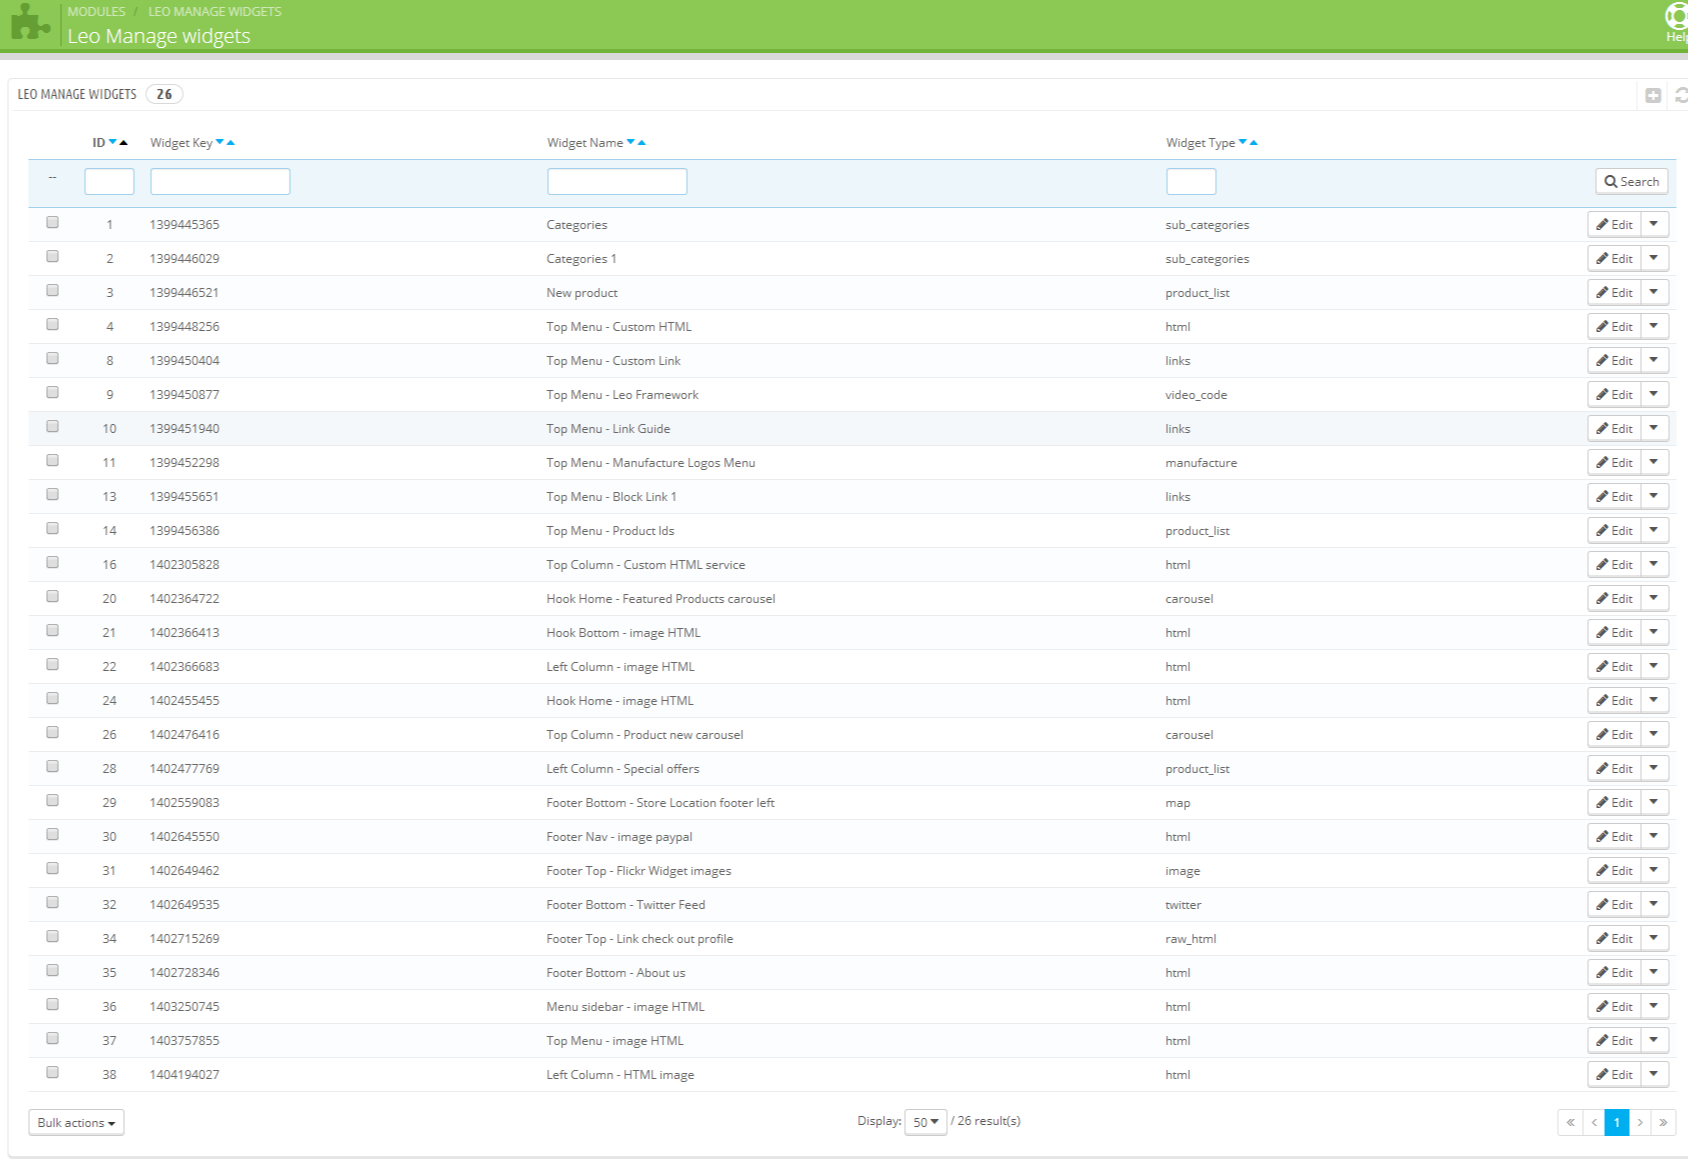Click raw_html widget type cell
The height and width of the screenshot is (1160, 1688).
pyautogui.click(x=1190, y=939)
